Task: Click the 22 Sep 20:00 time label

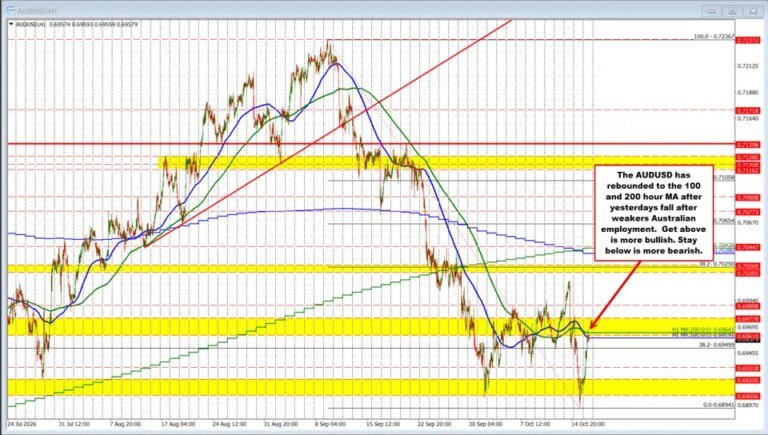Action: pyautogui.click(x=435, y=424)
